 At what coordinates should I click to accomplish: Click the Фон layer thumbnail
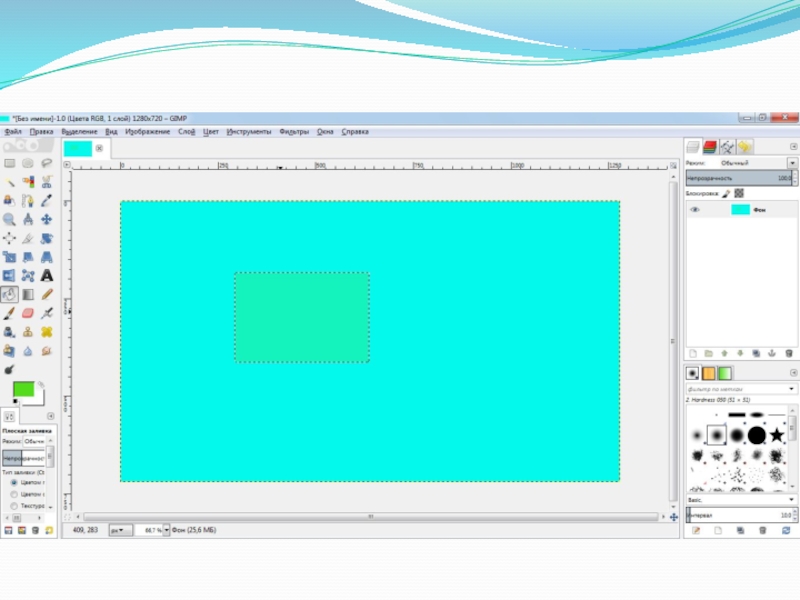pyautogui.click(x=740, y=210)
